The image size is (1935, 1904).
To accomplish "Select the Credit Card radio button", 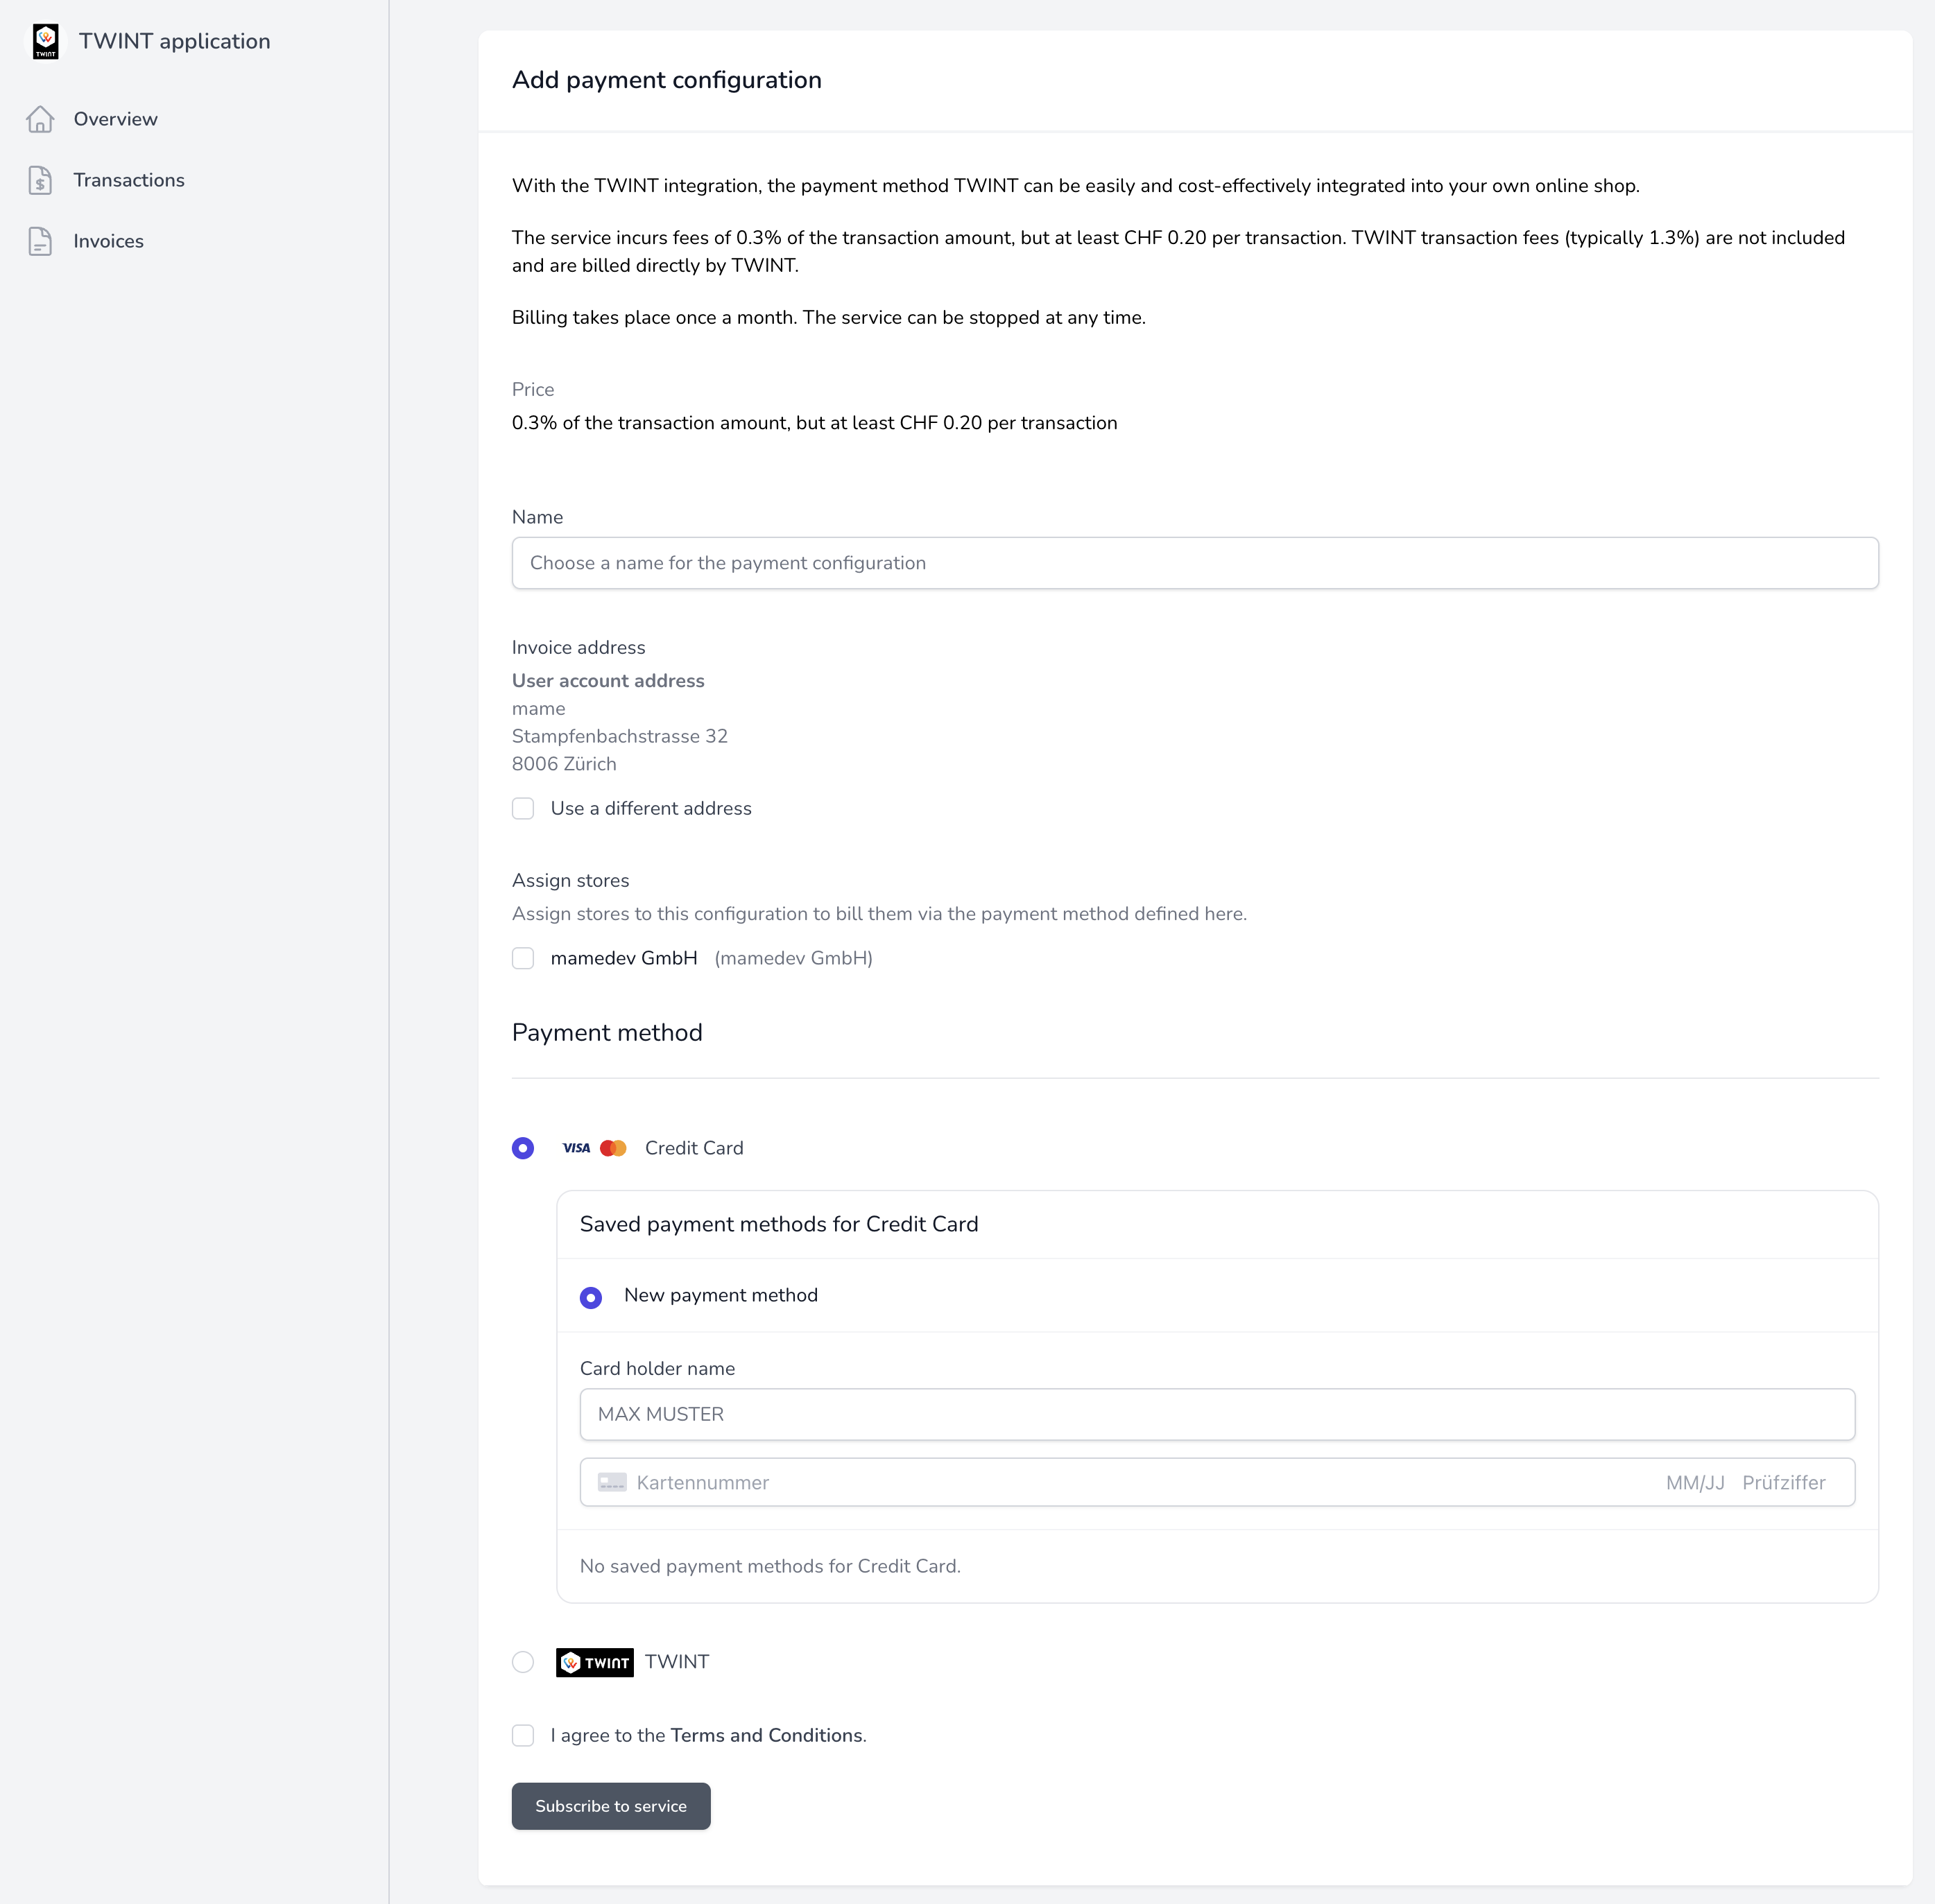I will point(523,1148).
